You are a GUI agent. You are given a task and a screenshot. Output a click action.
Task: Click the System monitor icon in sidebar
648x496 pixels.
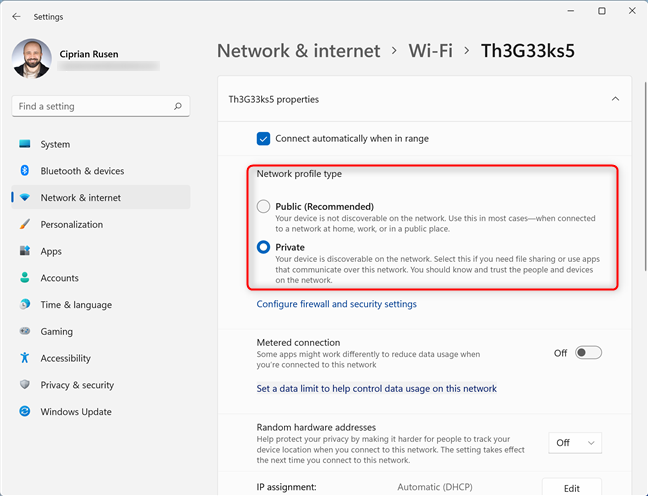click(x=25, y=144)
